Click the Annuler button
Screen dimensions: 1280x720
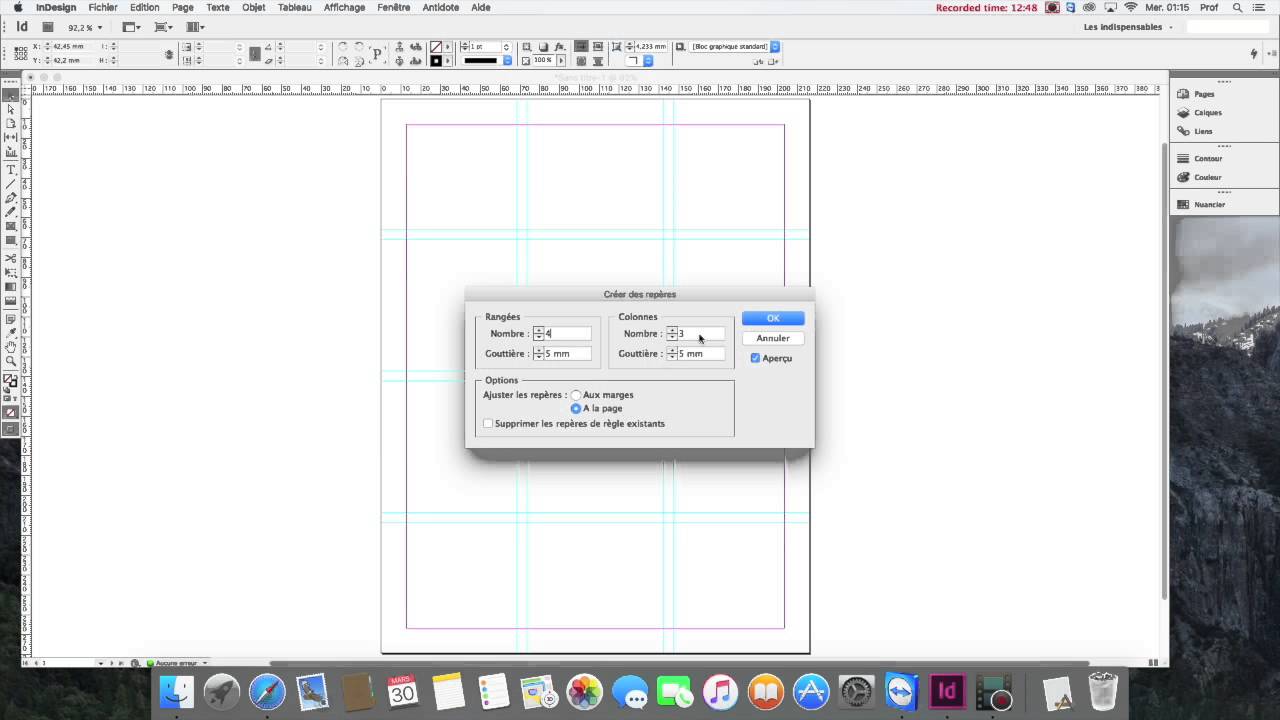(773, 338)
